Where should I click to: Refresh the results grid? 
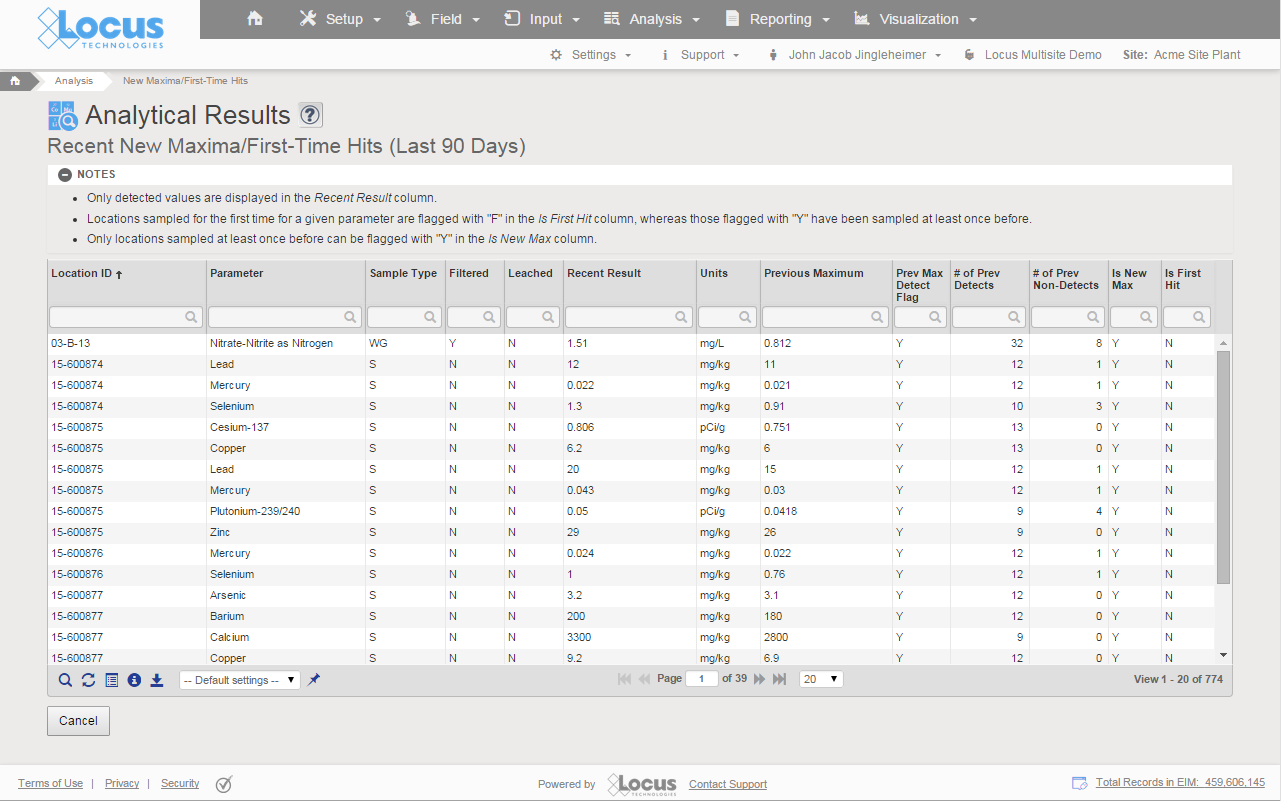coord(88,679)
